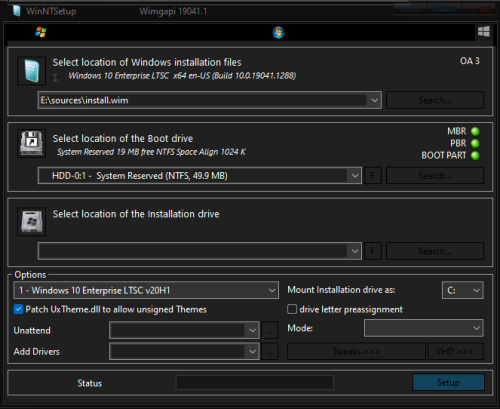Screen dimensions: 500x409
Task: Open the VHD >>> options
Action: 455,351
